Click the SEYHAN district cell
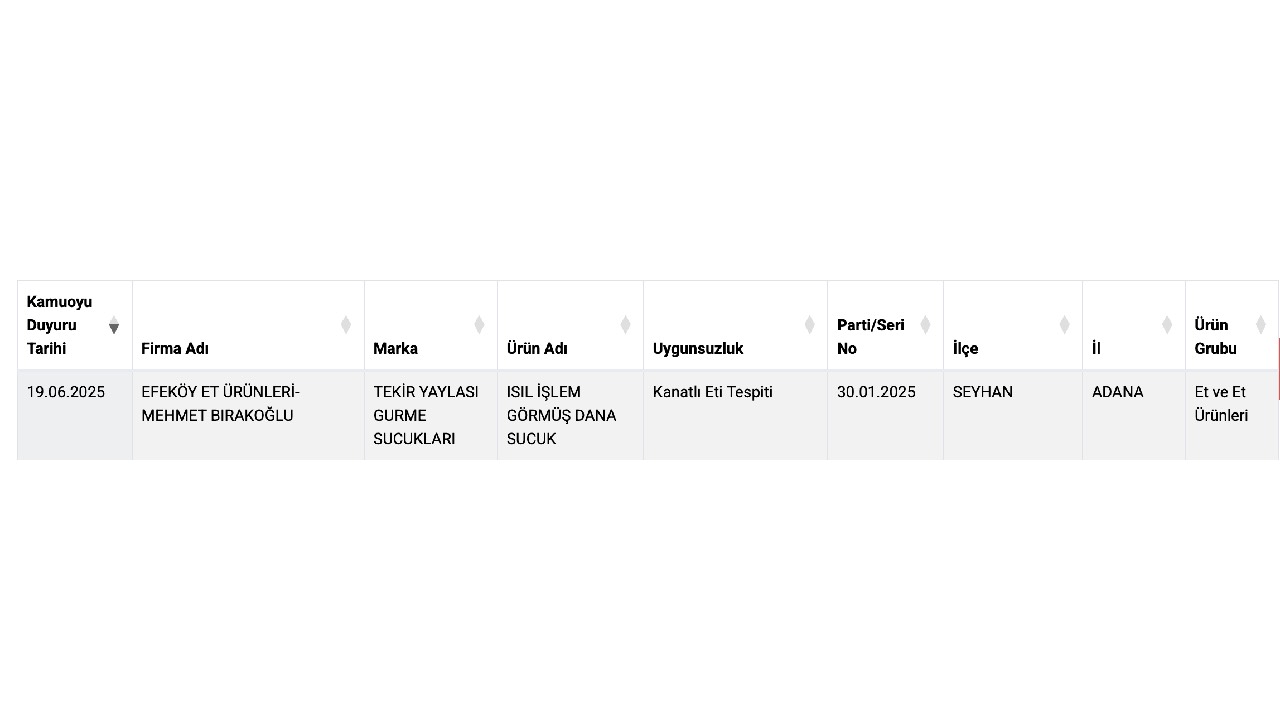 (1013, 415)
